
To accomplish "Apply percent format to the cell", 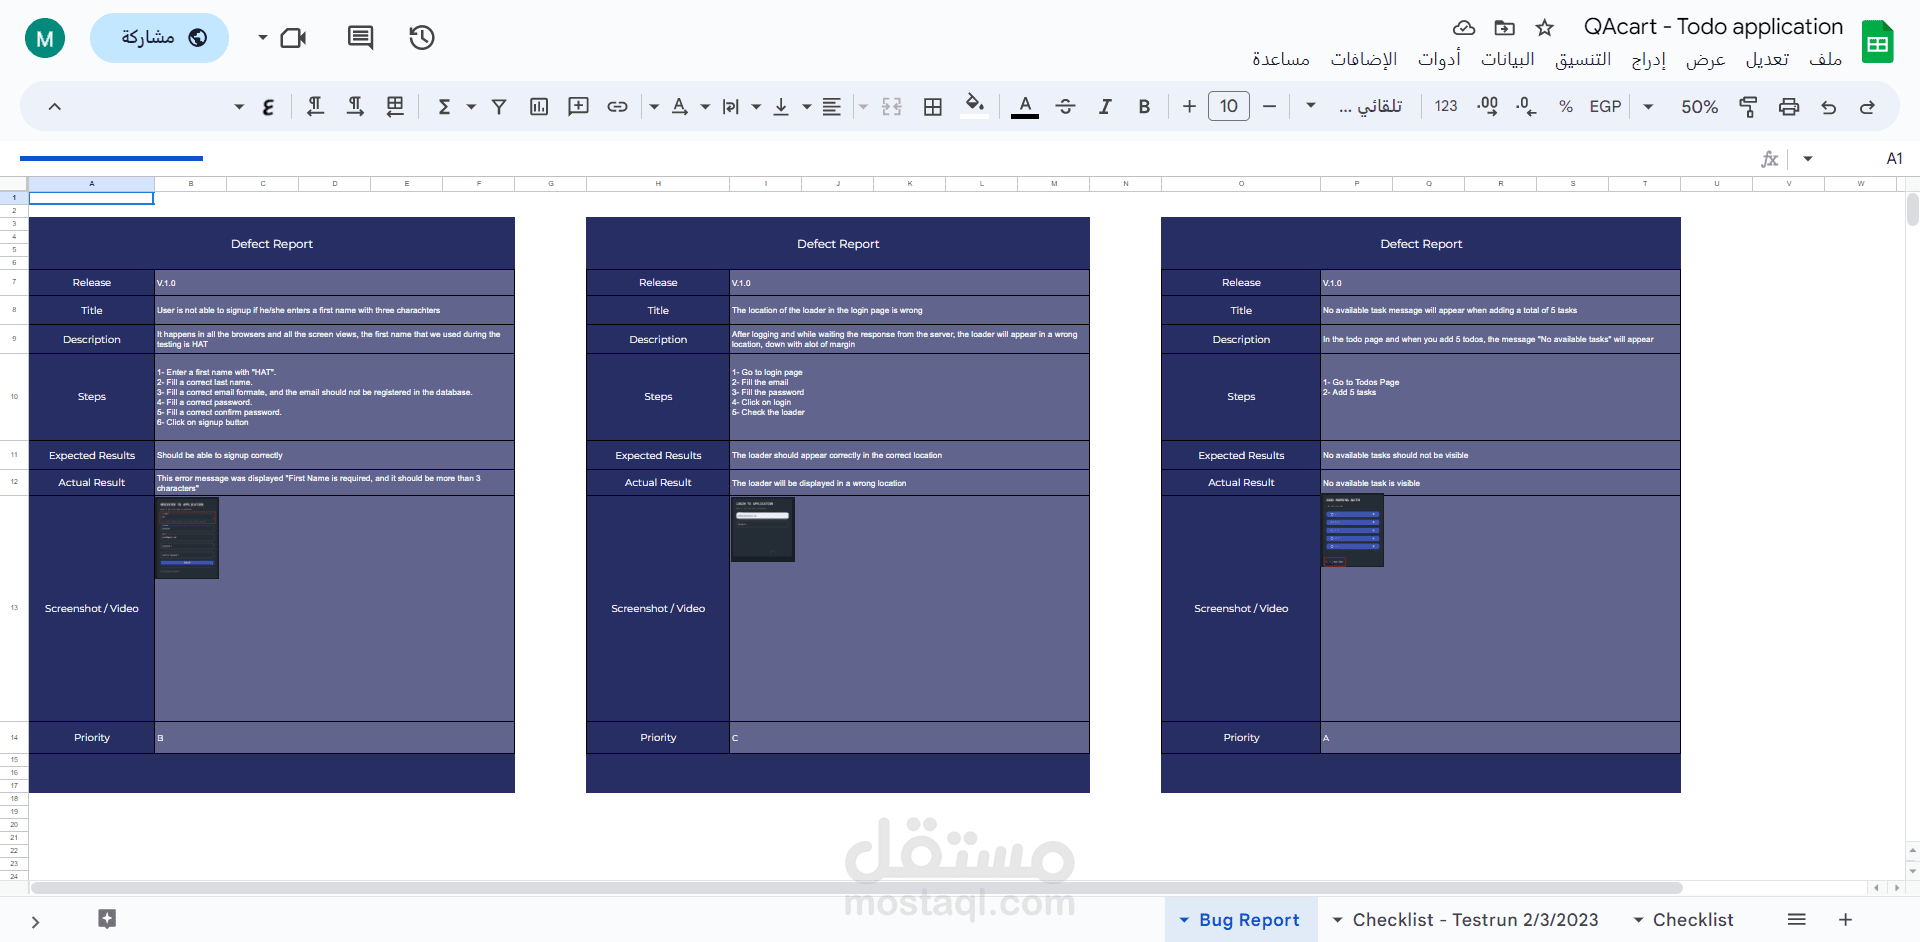I will 1566,107.
